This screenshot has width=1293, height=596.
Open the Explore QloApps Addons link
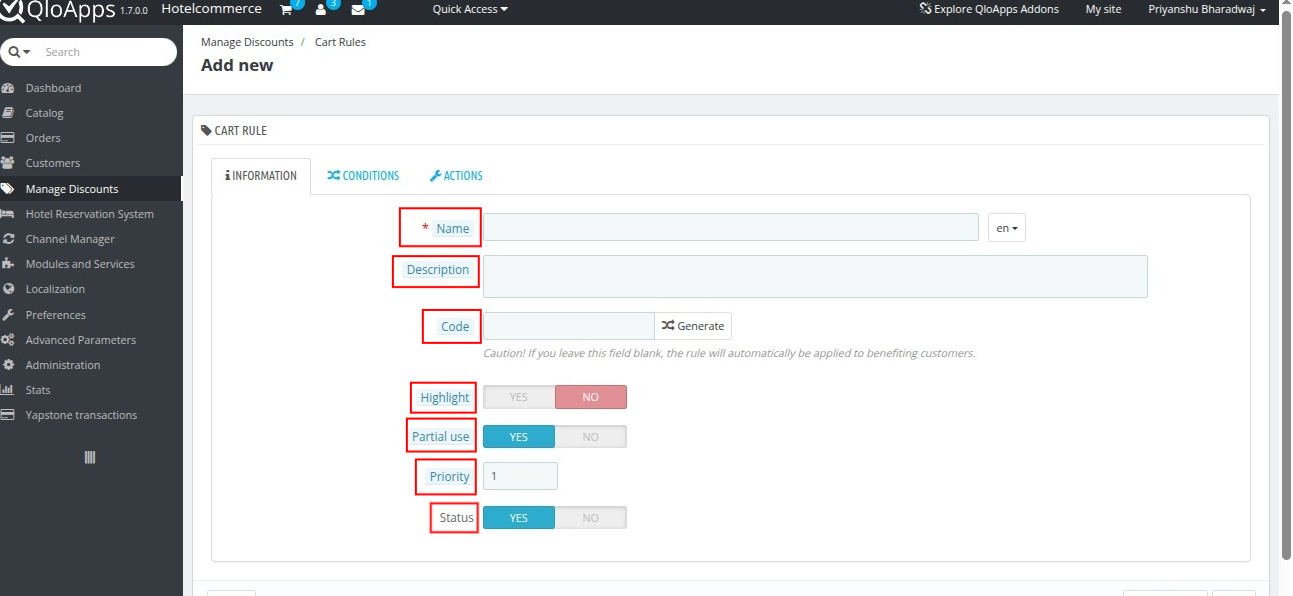coord(988,9)
